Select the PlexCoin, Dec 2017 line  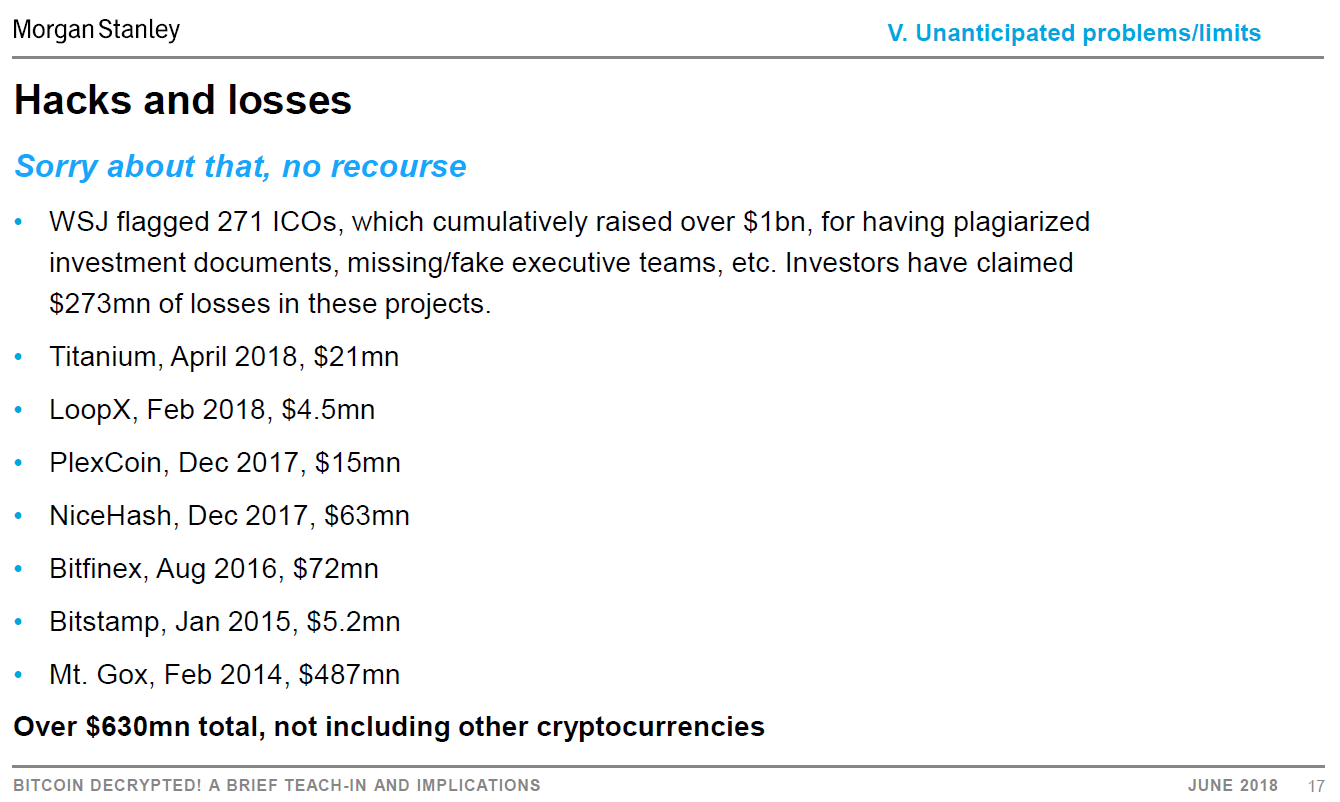coord(225,463)
